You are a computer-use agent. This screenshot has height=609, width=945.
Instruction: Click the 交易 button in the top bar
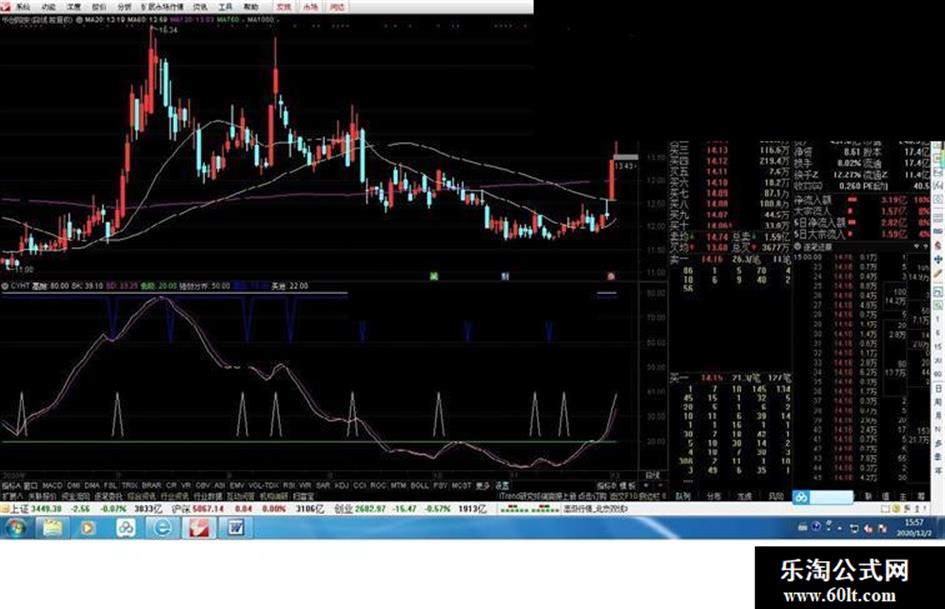(283, 7)
